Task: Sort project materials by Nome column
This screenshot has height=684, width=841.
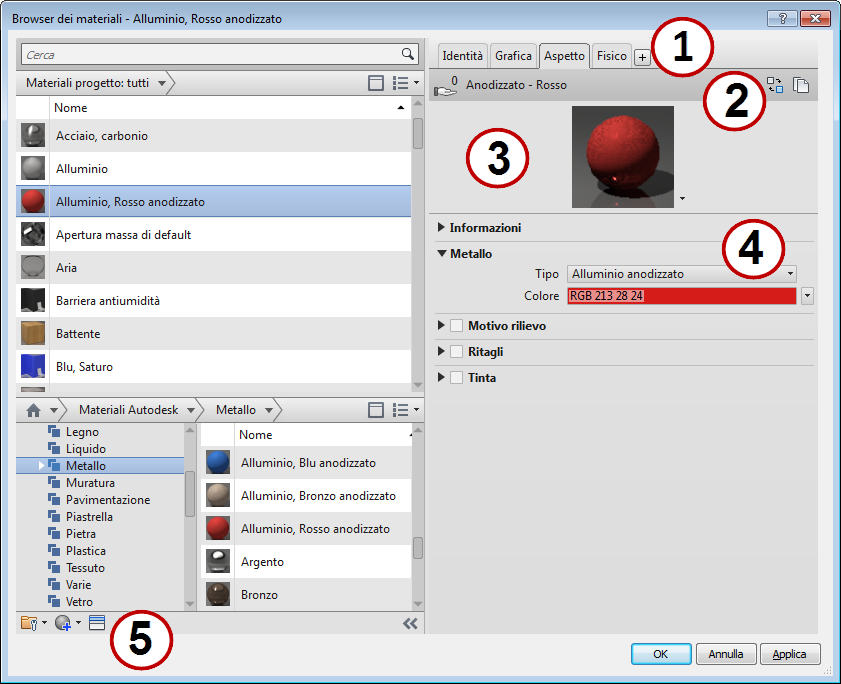Action: 230,108
